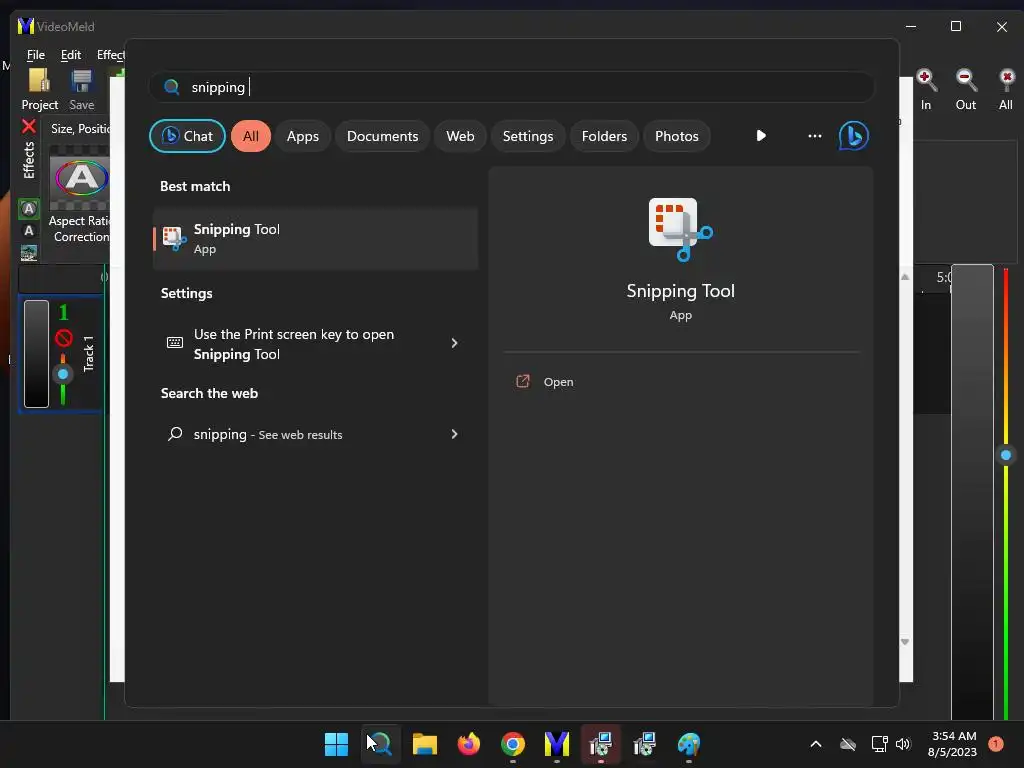This screenshot has height=768, width=1024.
Task: Click the large Snipping Tool app icon
Action: coord(680,229)
